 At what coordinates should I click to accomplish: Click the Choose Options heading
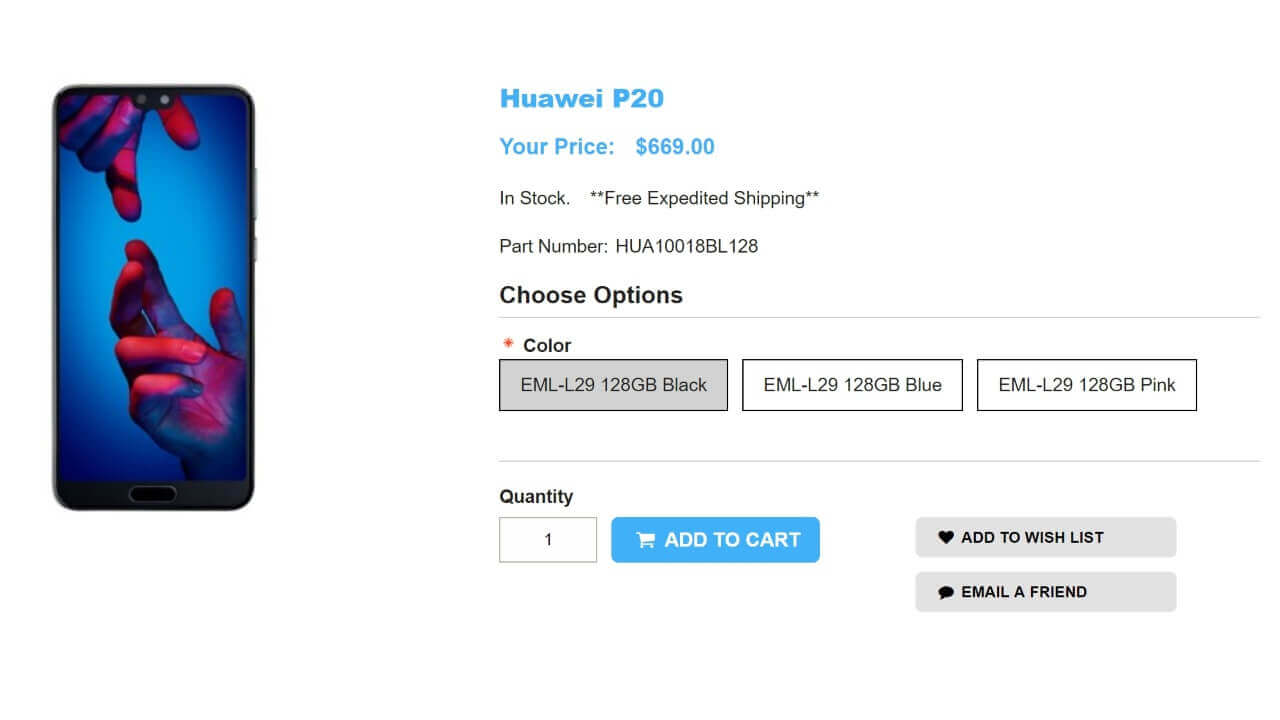[x=591, y=295]
